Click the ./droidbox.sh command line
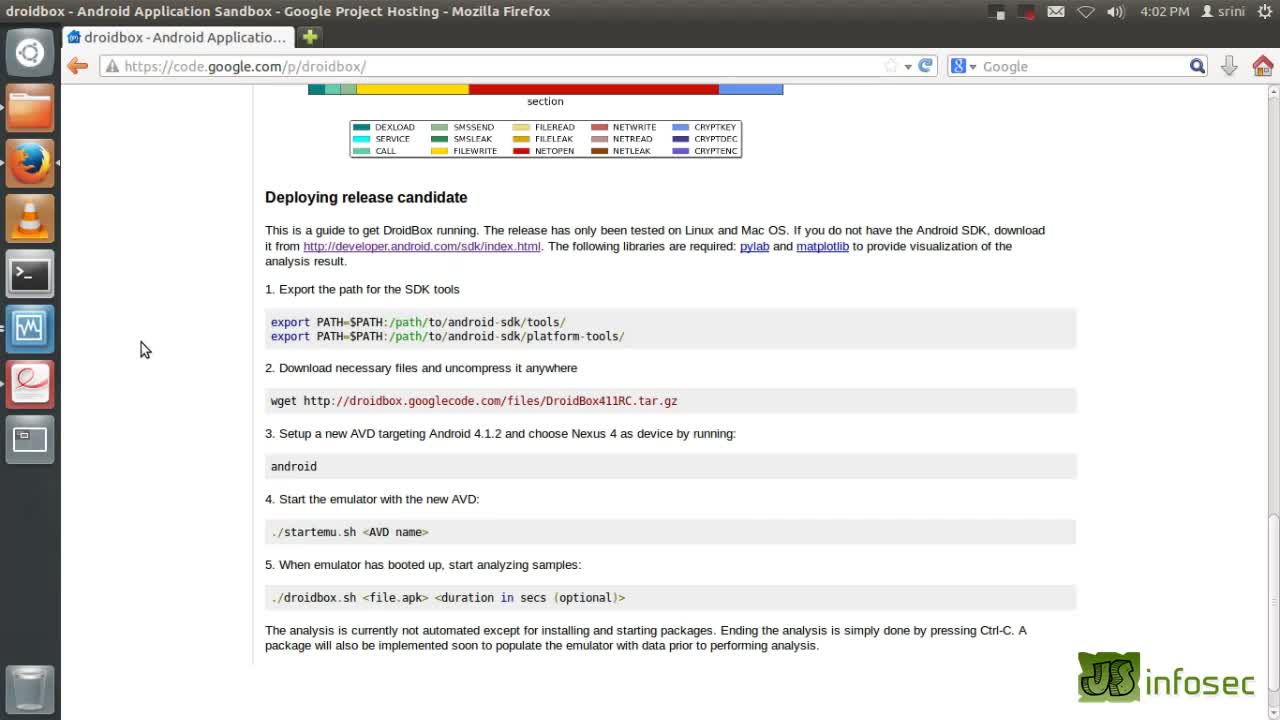The image size is (1280, 720). coord(448,598)
